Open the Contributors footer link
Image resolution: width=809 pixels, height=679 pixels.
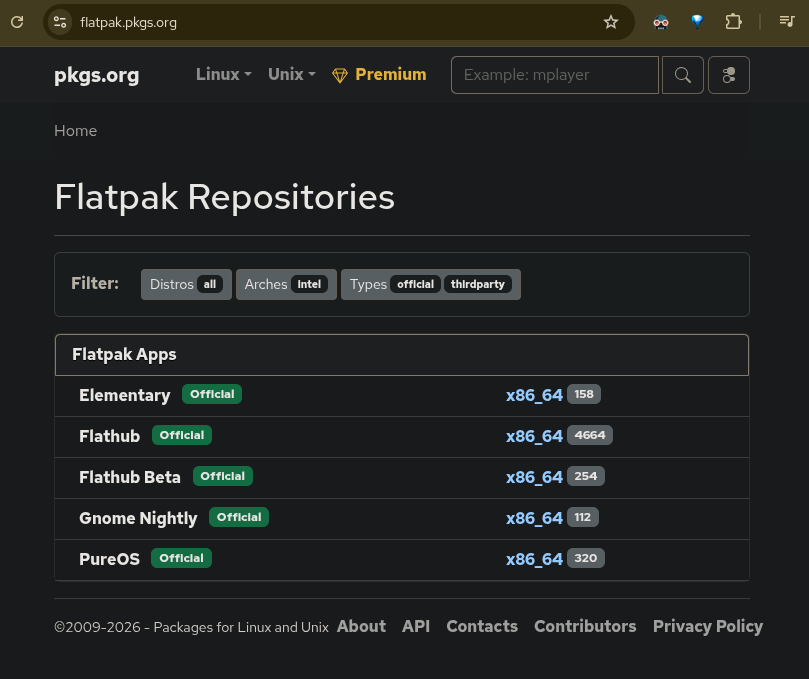[x=585, y=626]
